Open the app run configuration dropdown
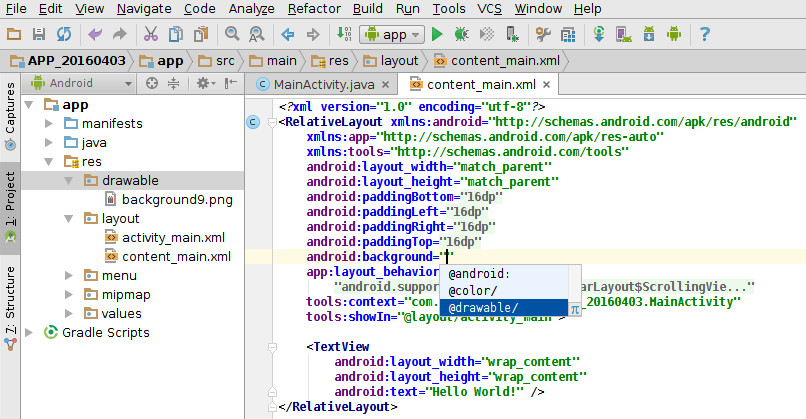This screenshot has height=419, width=806. 392,34
